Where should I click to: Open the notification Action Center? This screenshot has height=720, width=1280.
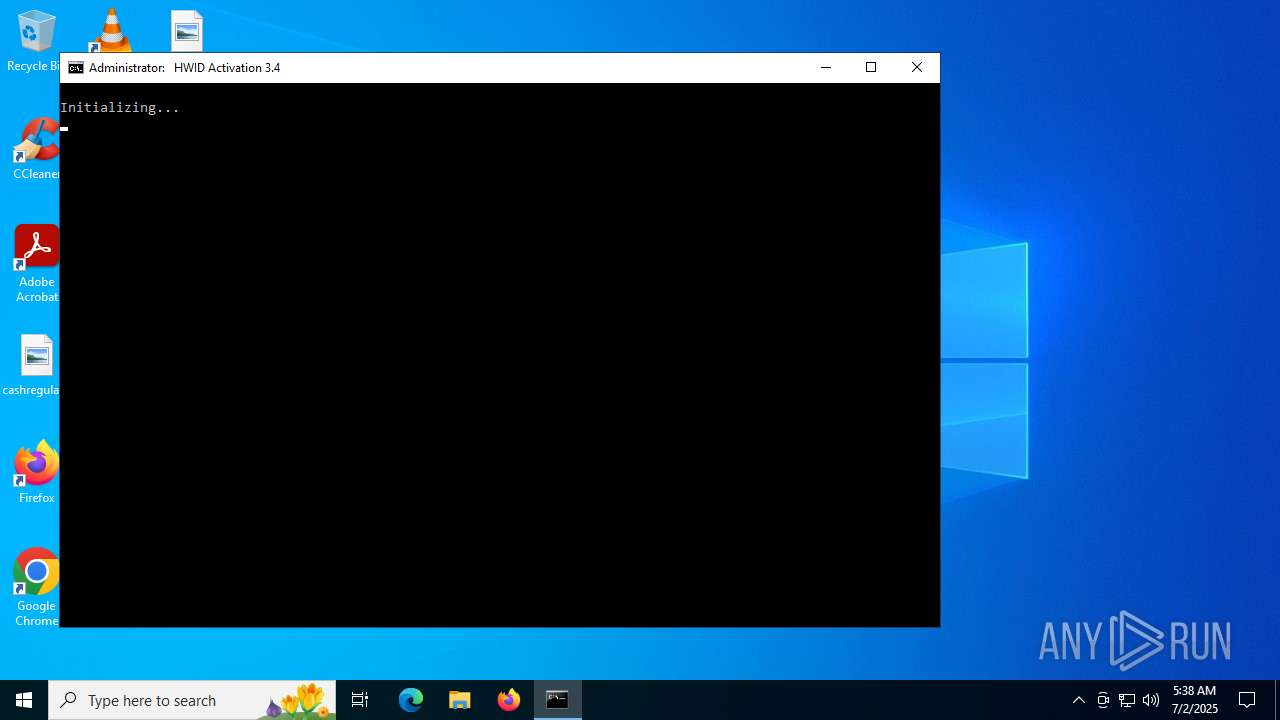1247,700
